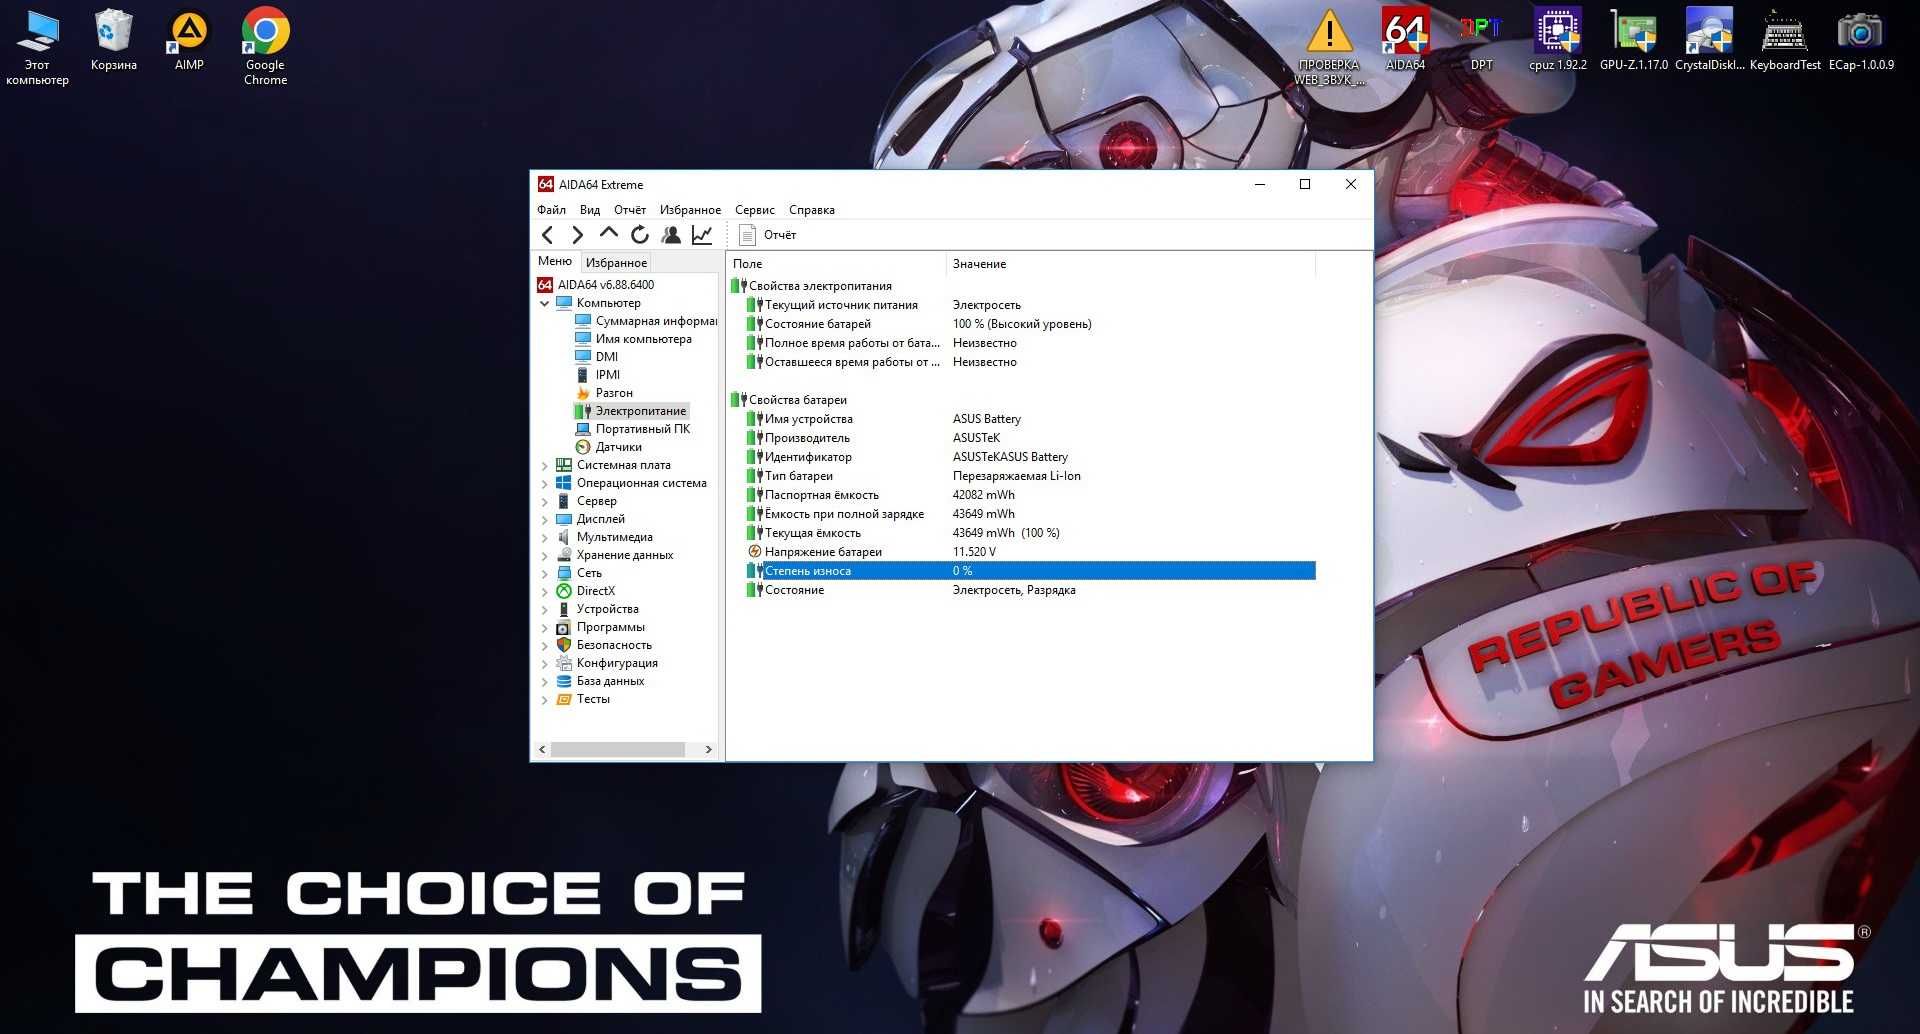Expand the Сервер tree node

pos(544,501)
